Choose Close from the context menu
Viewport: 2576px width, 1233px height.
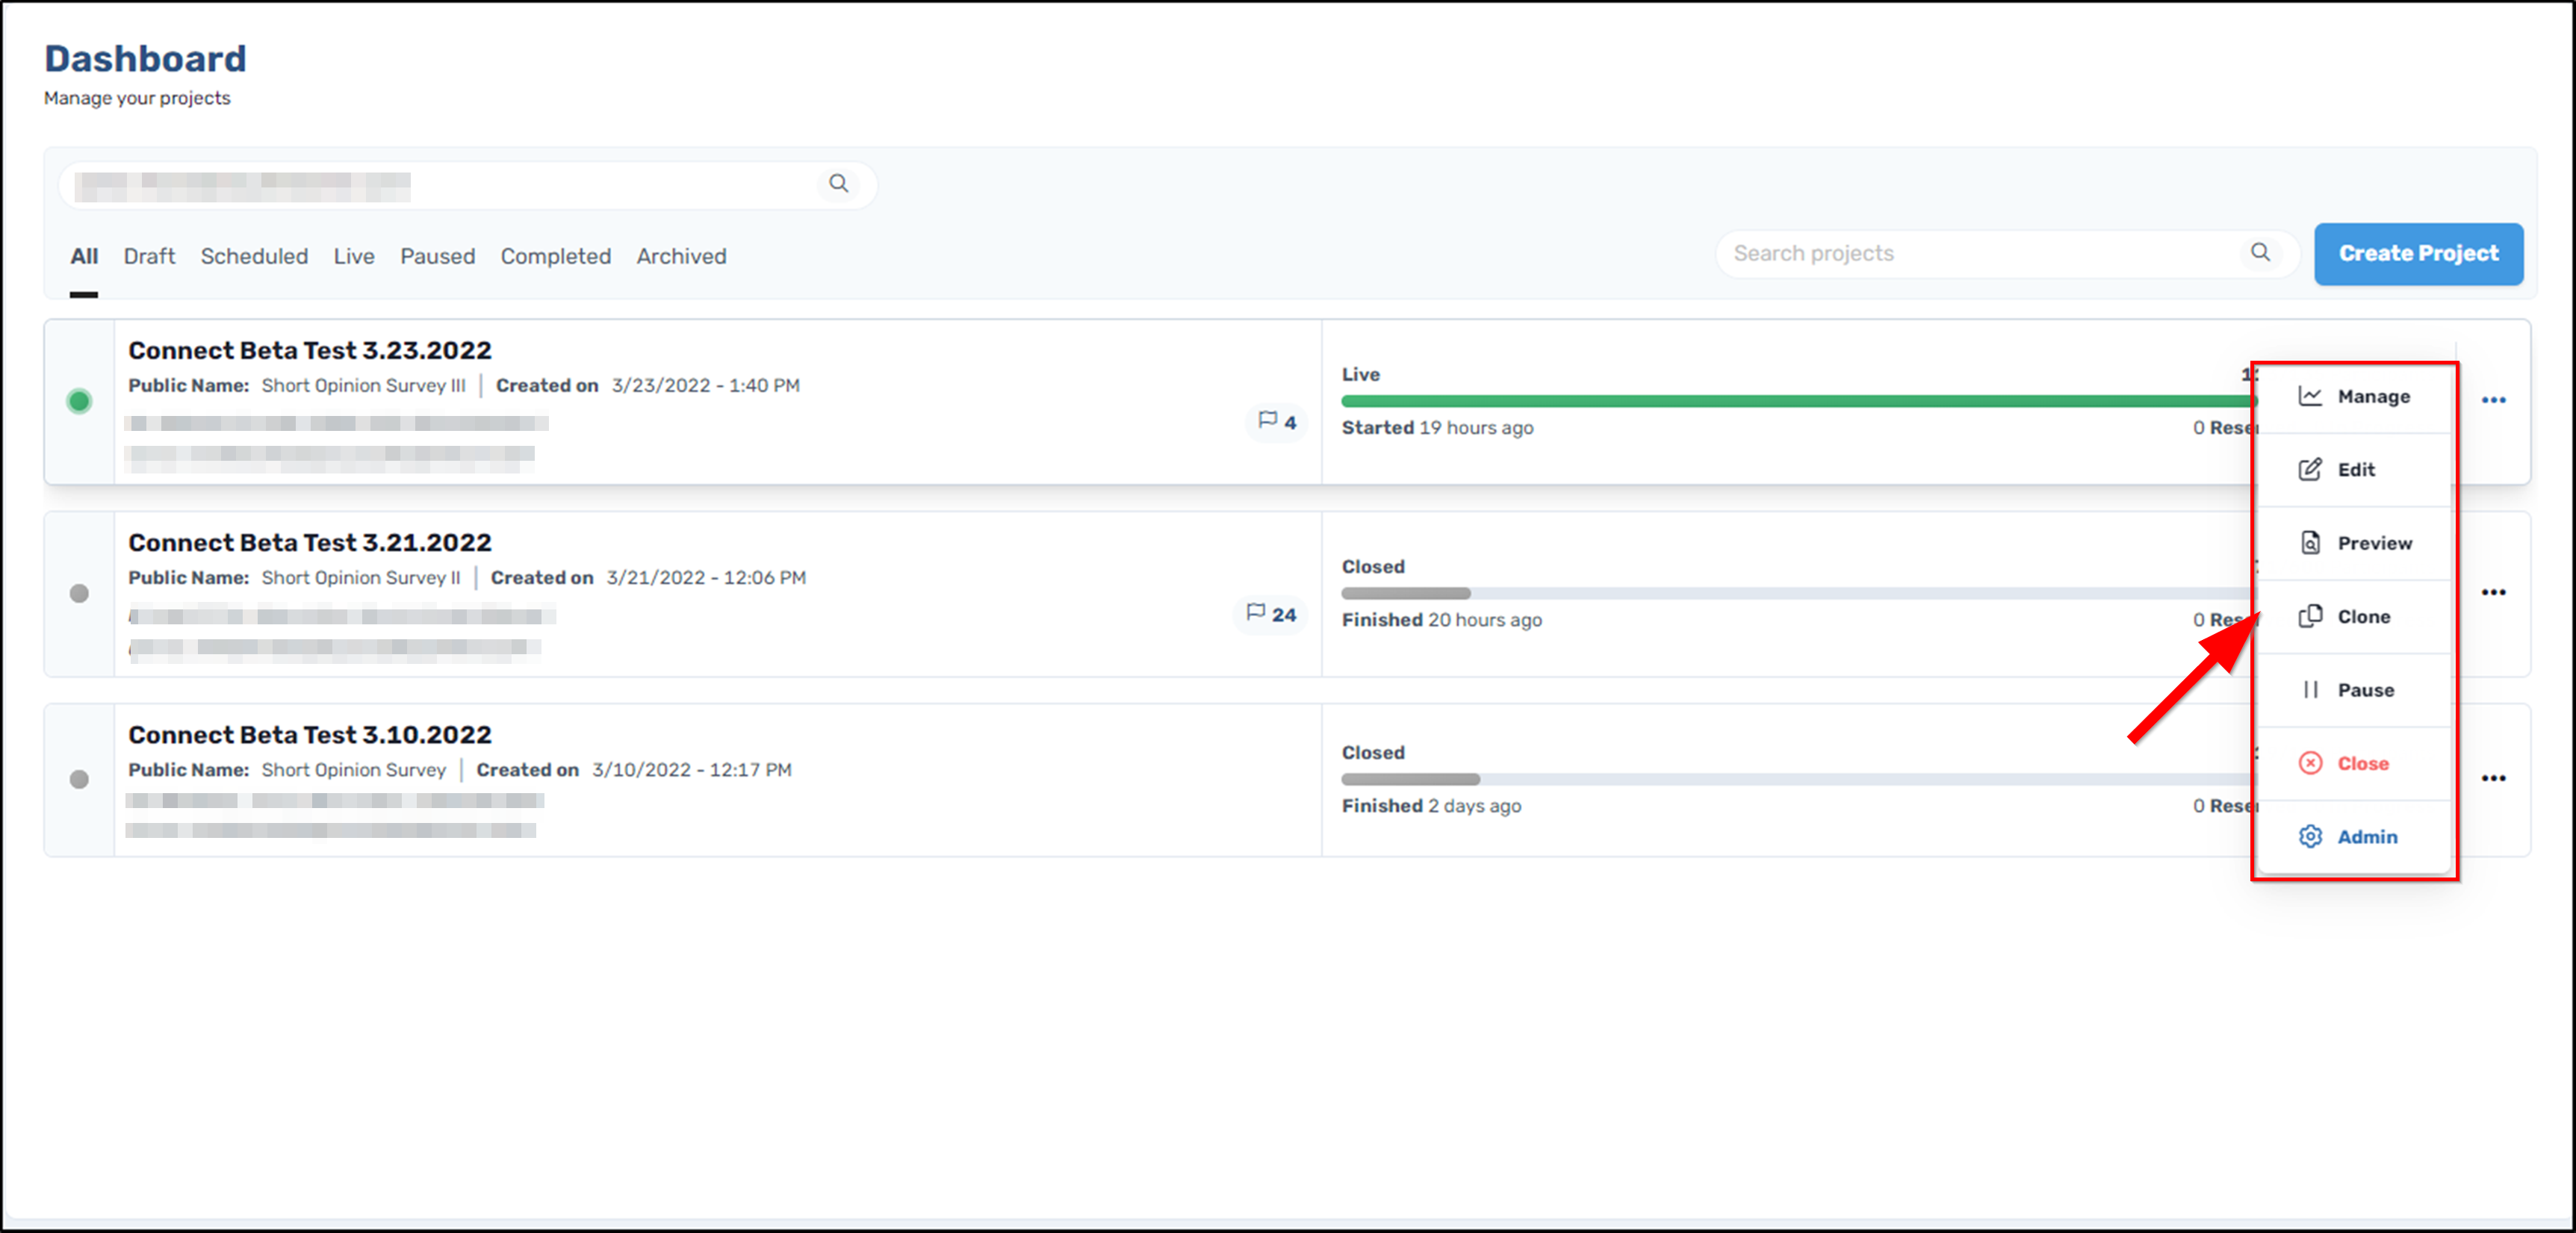pos(2355,763)
